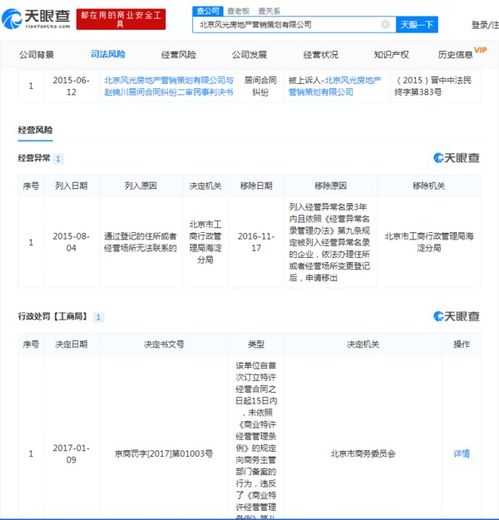Screen dimensions: 499x520
Task: Select the 居间合同纠纷 case type cell
Action: [260, 86]
